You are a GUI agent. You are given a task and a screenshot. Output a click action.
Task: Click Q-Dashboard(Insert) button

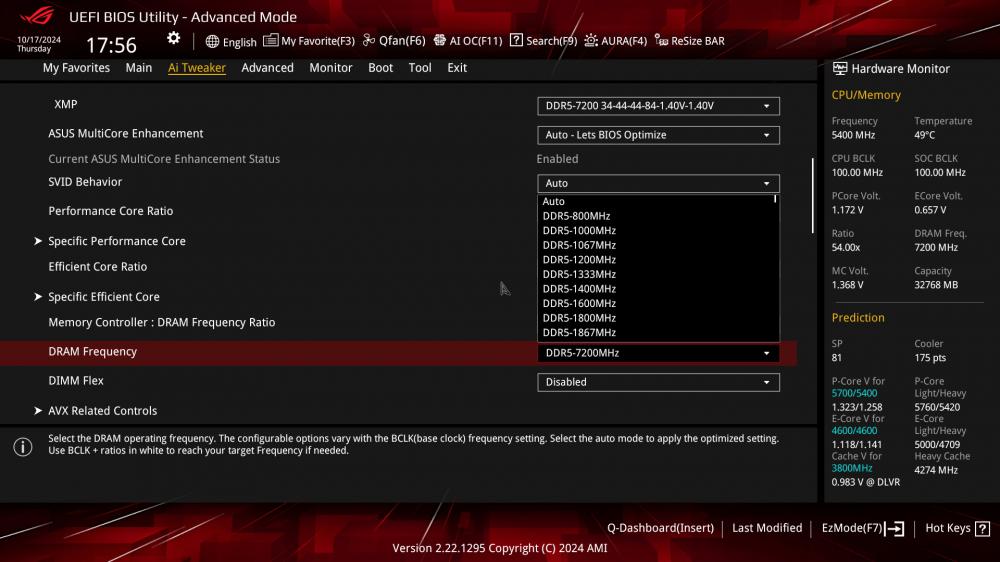point(660,528)
